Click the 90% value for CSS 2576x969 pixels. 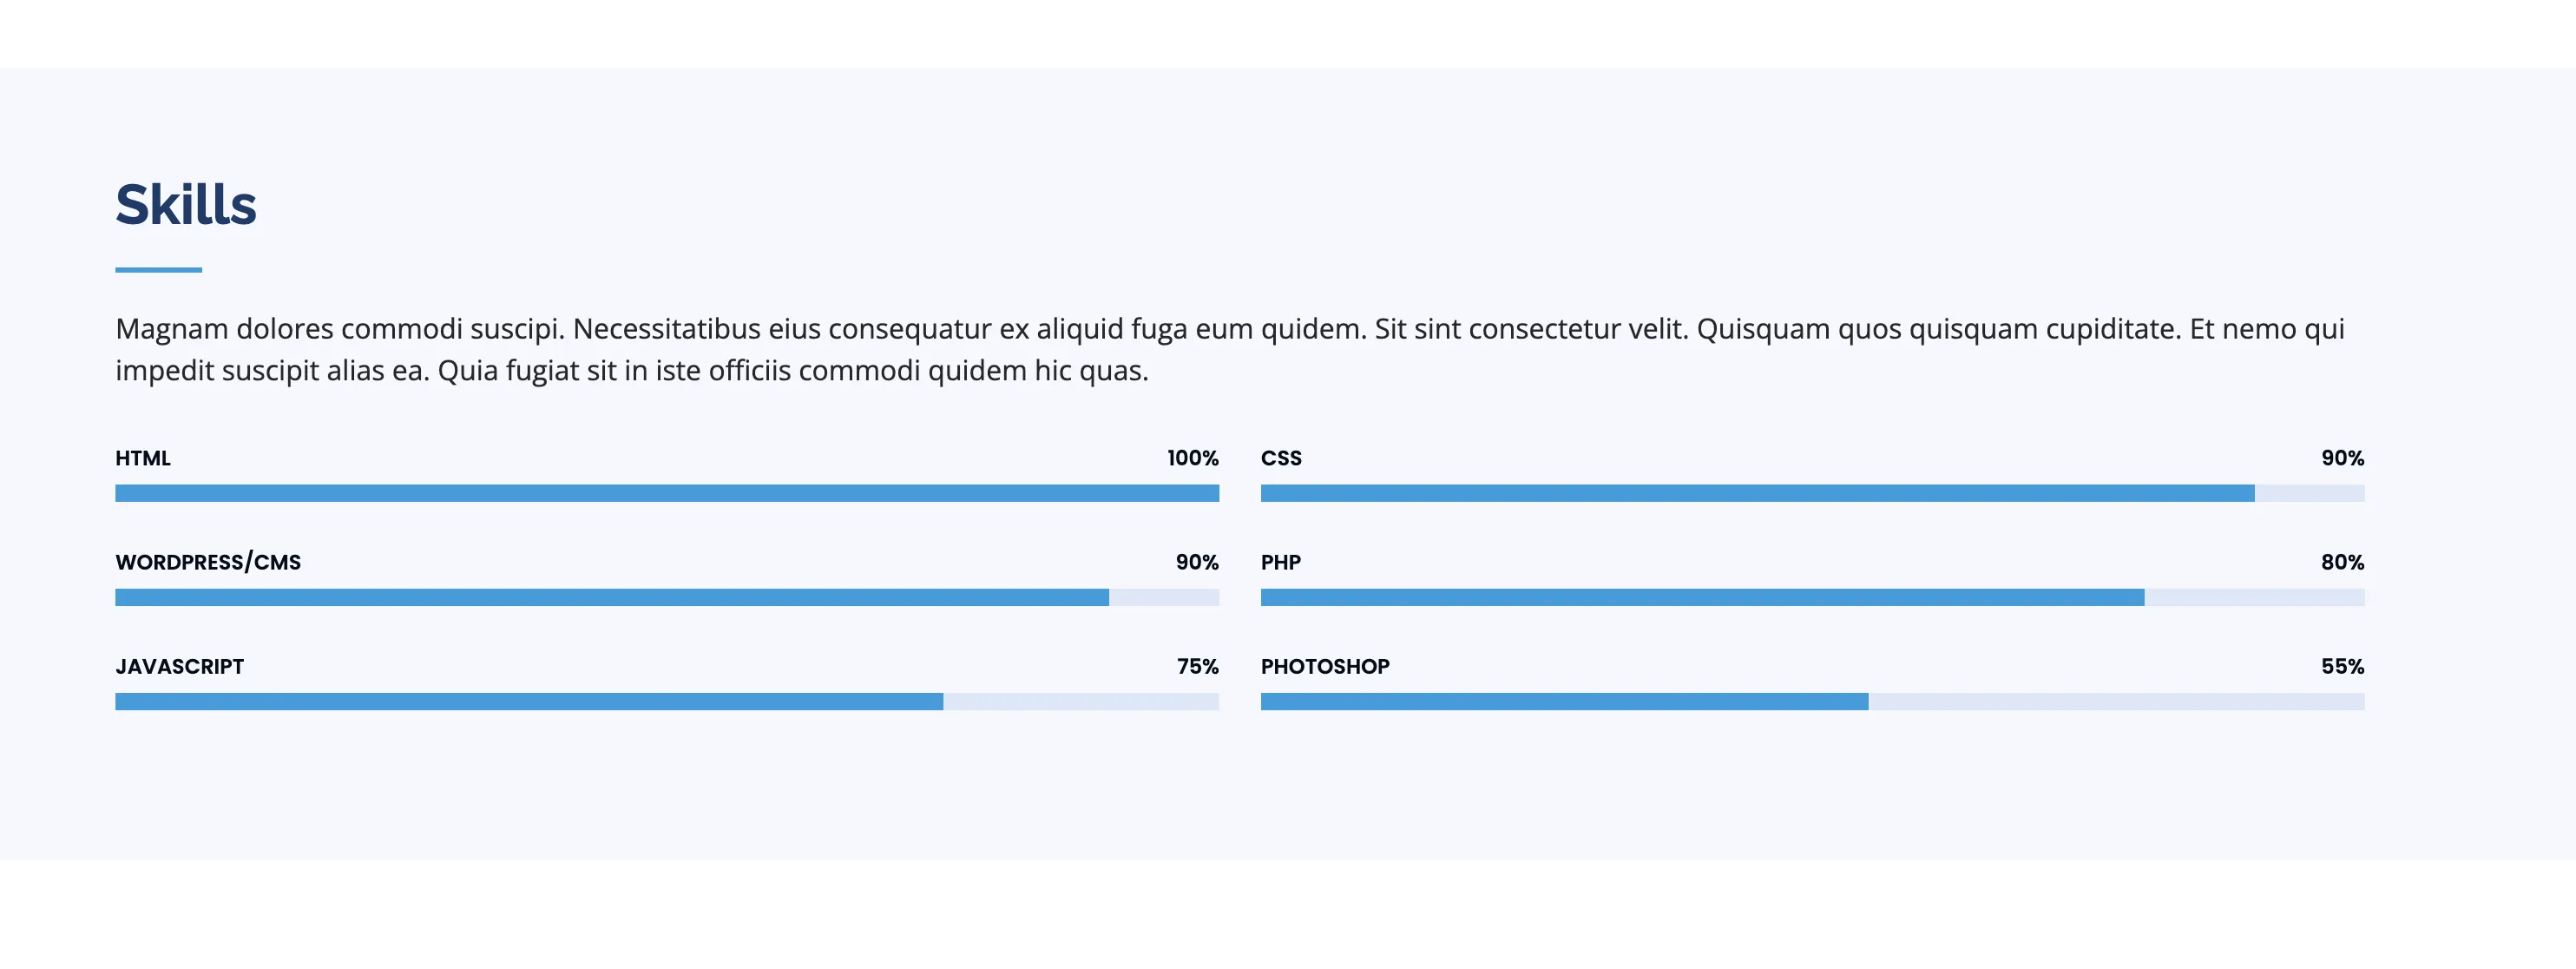[x=2343, y=458]
